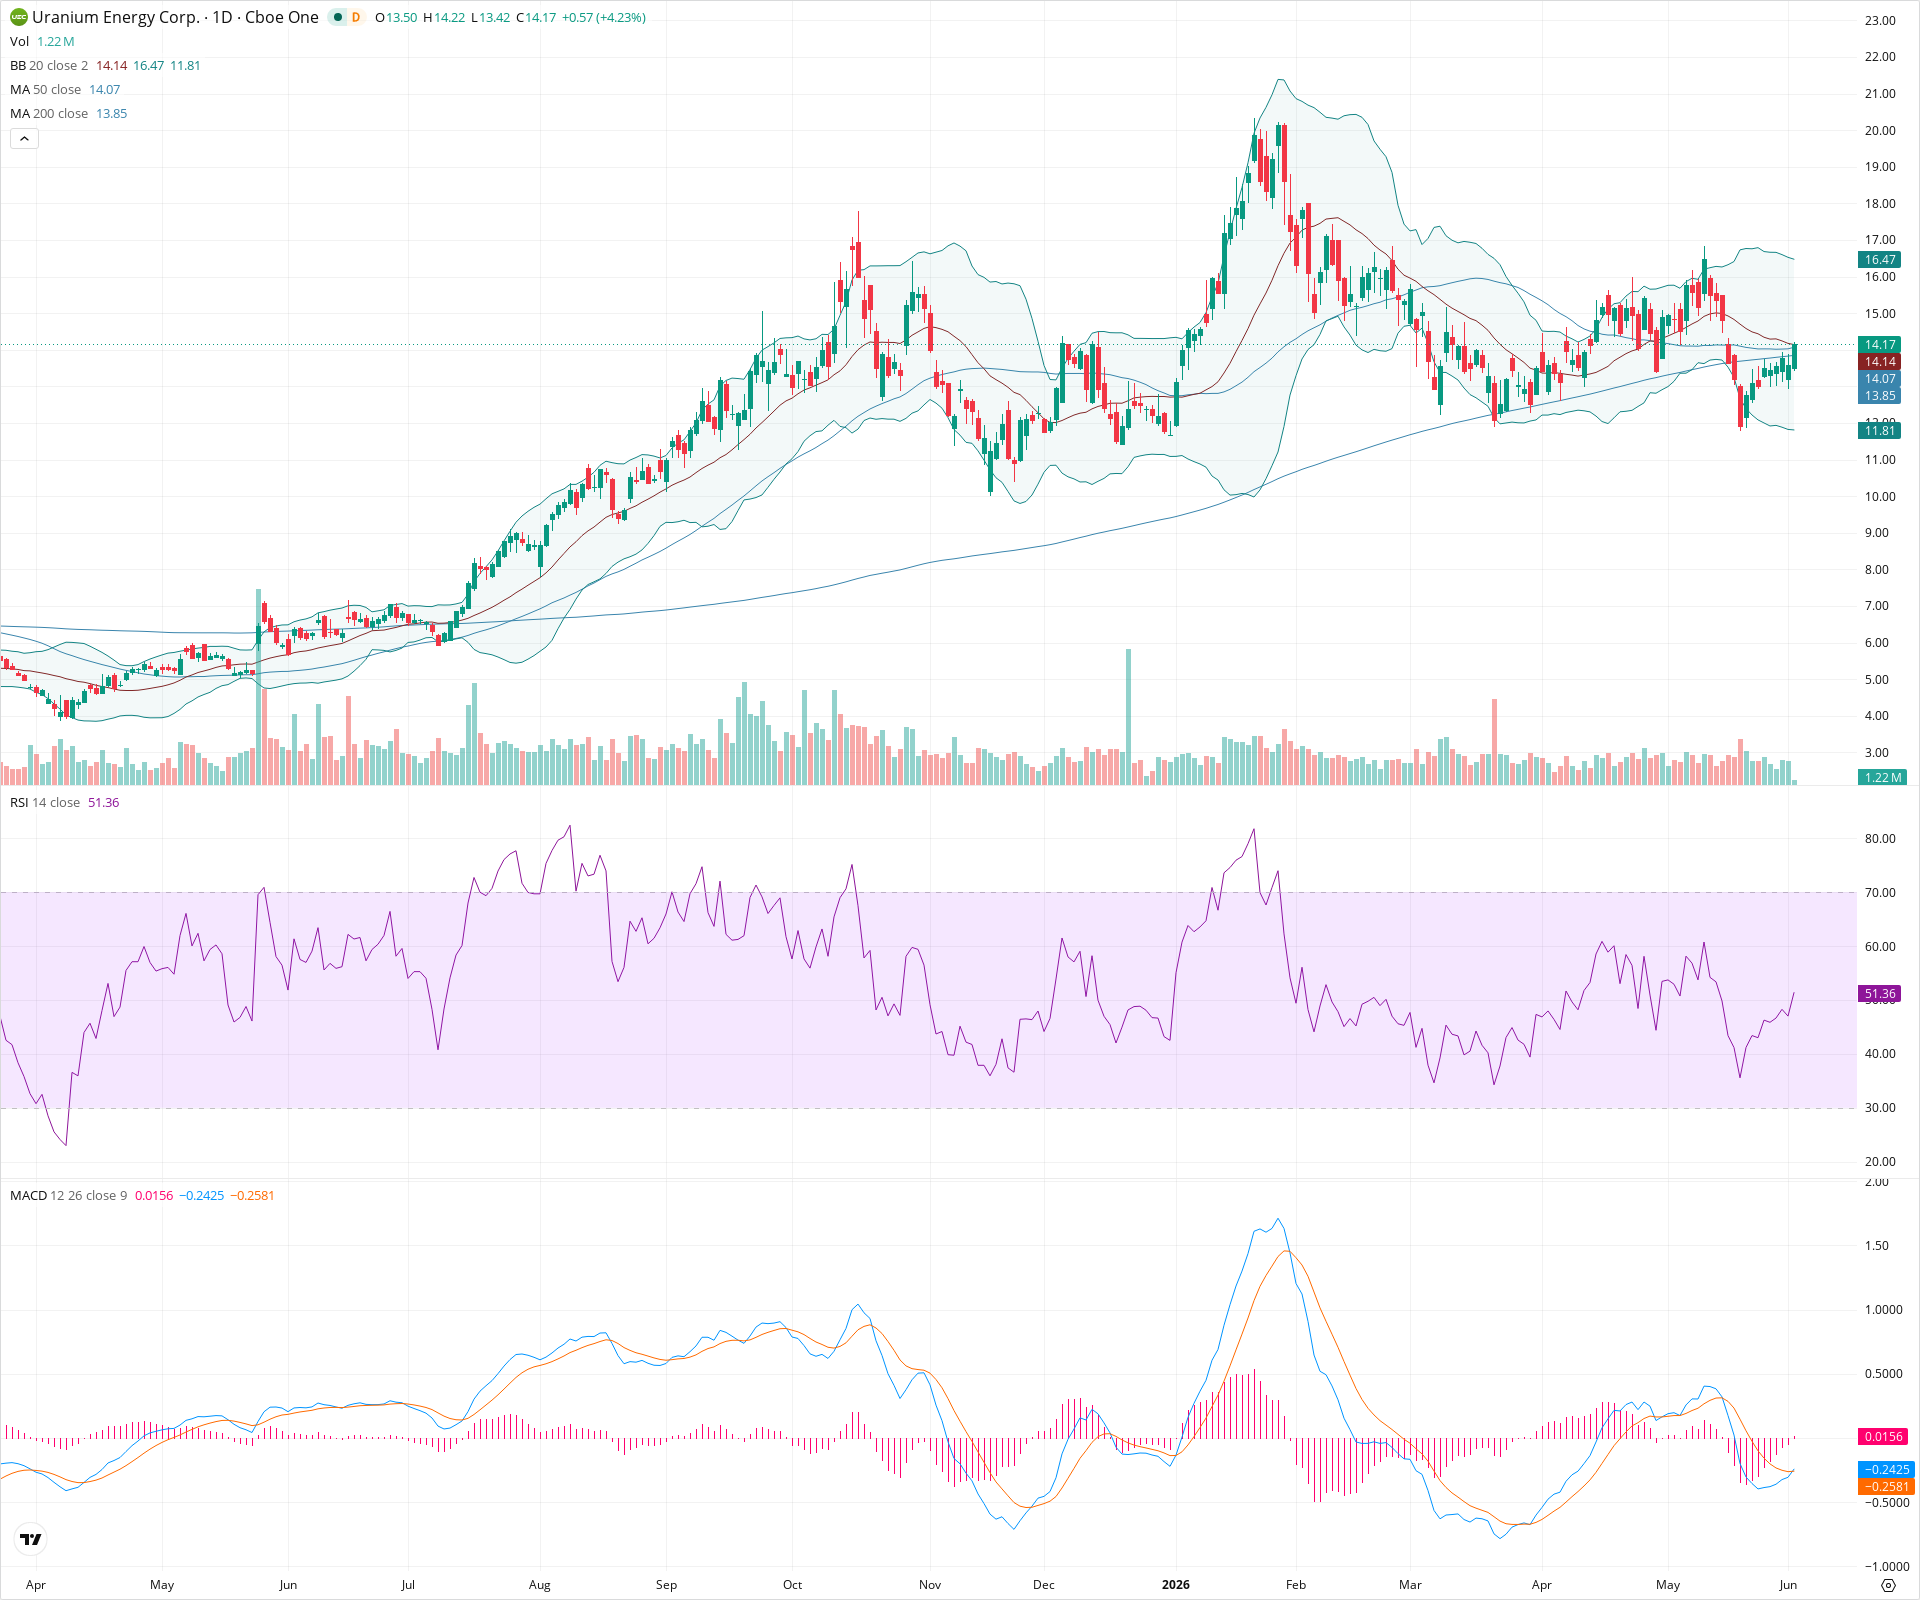Click RSI value 51.36 in legend
The image size is (1920, 1600).
coord(104,802)
